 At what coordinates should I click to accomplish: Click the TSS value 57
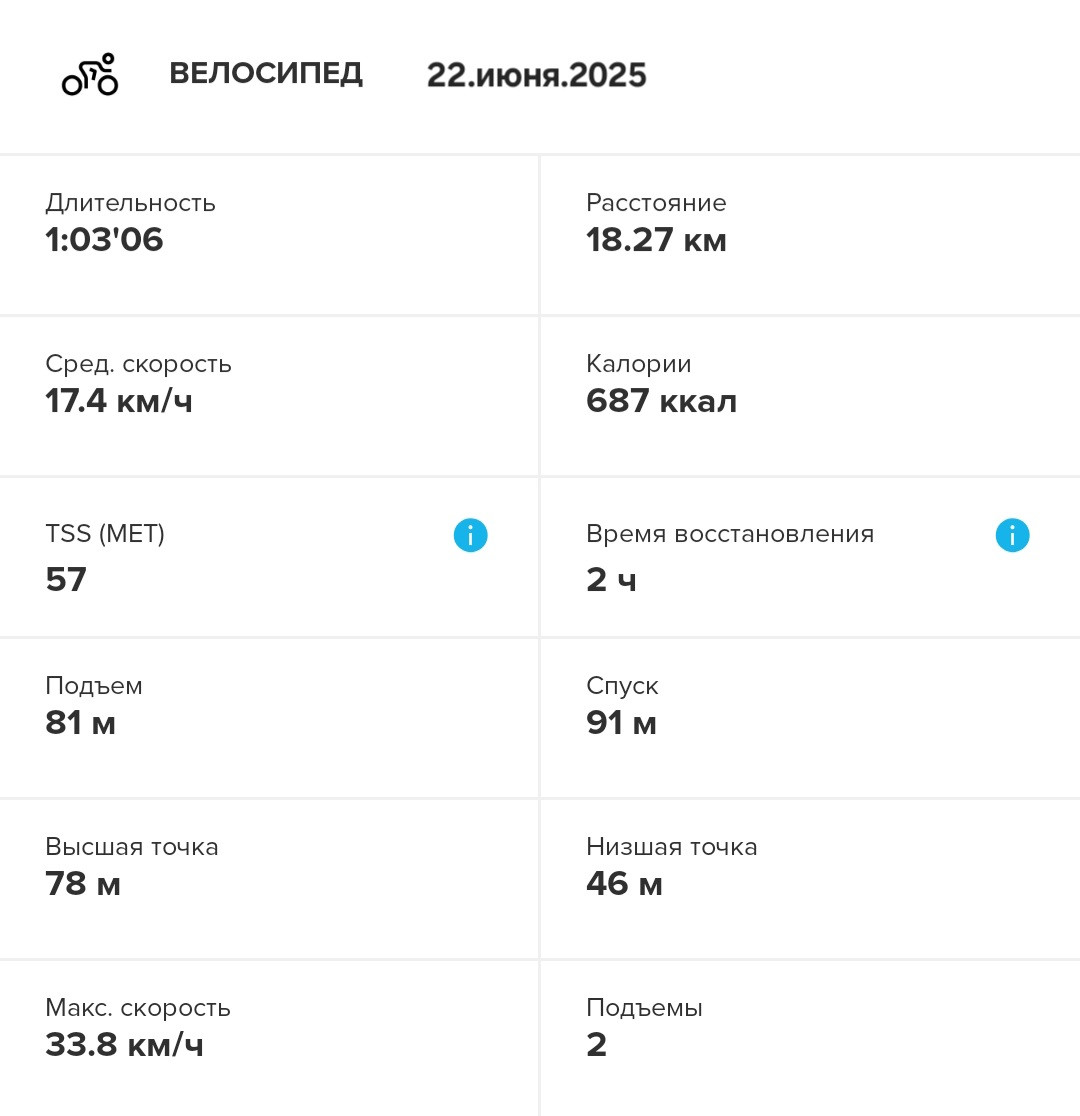[x=66, y=579]
